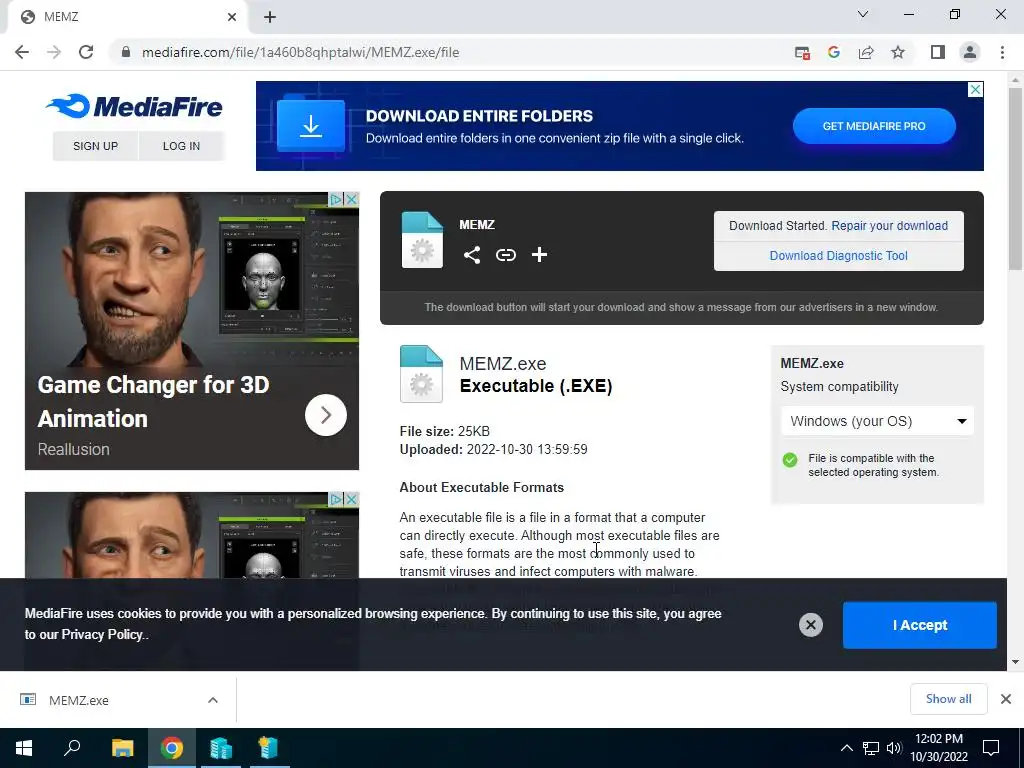
Task: Select the MEMZ browser tab
Action: [127, 17]
